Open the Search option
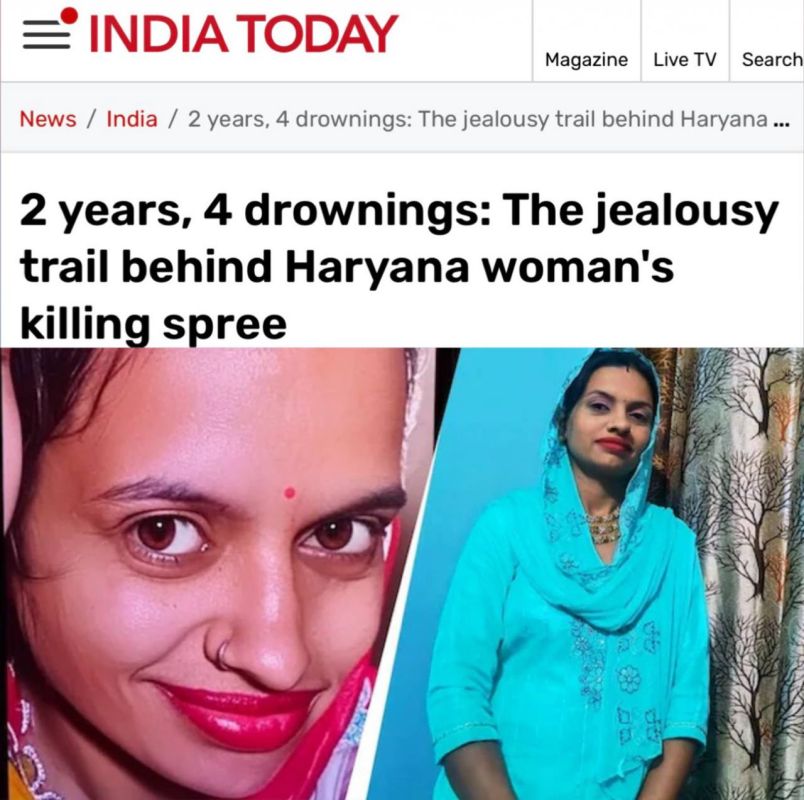This screenshot has width=804, height=800. pyautogui.click(x=772, y=59)
